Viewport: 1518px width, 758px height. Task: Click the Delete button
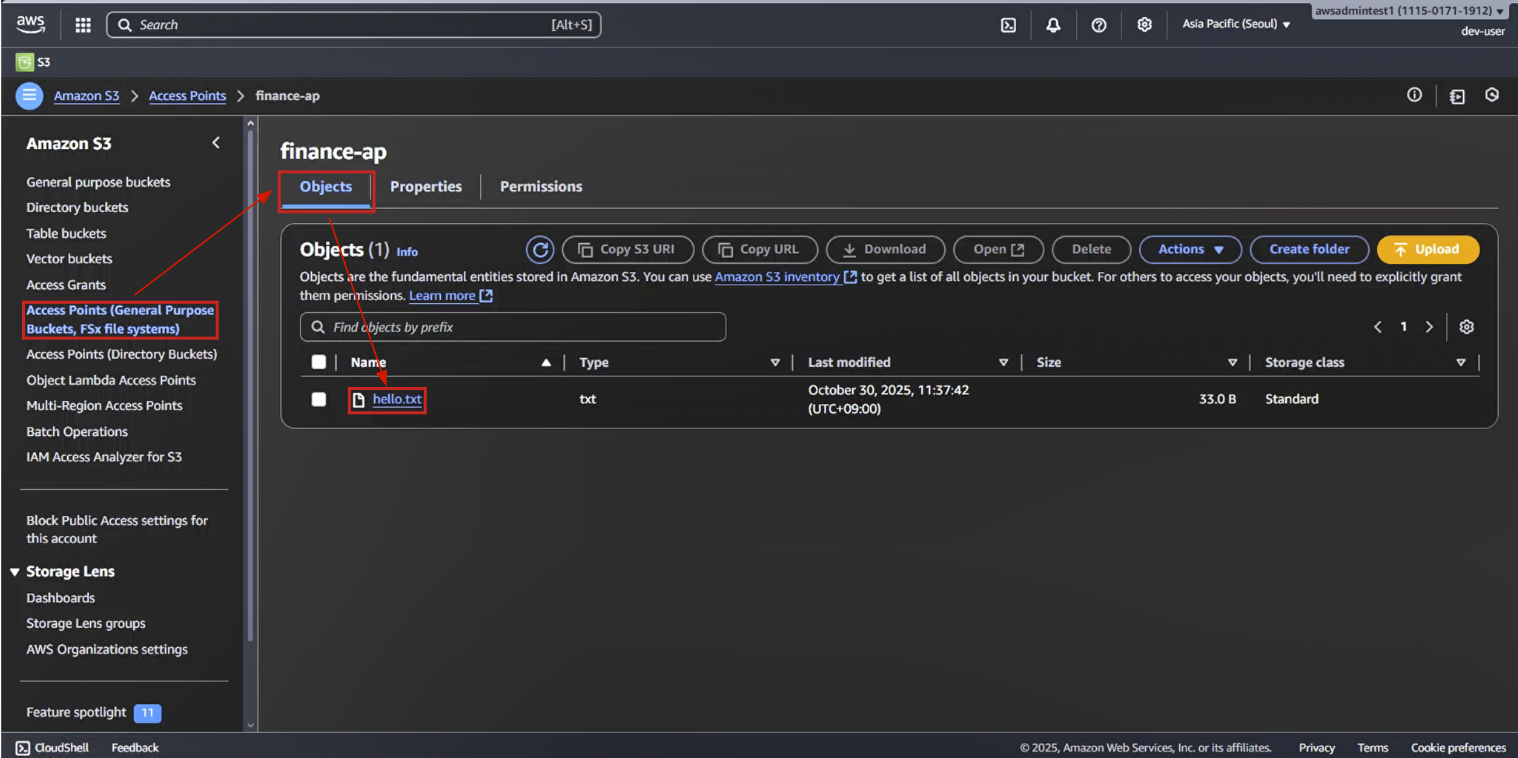1091,249
